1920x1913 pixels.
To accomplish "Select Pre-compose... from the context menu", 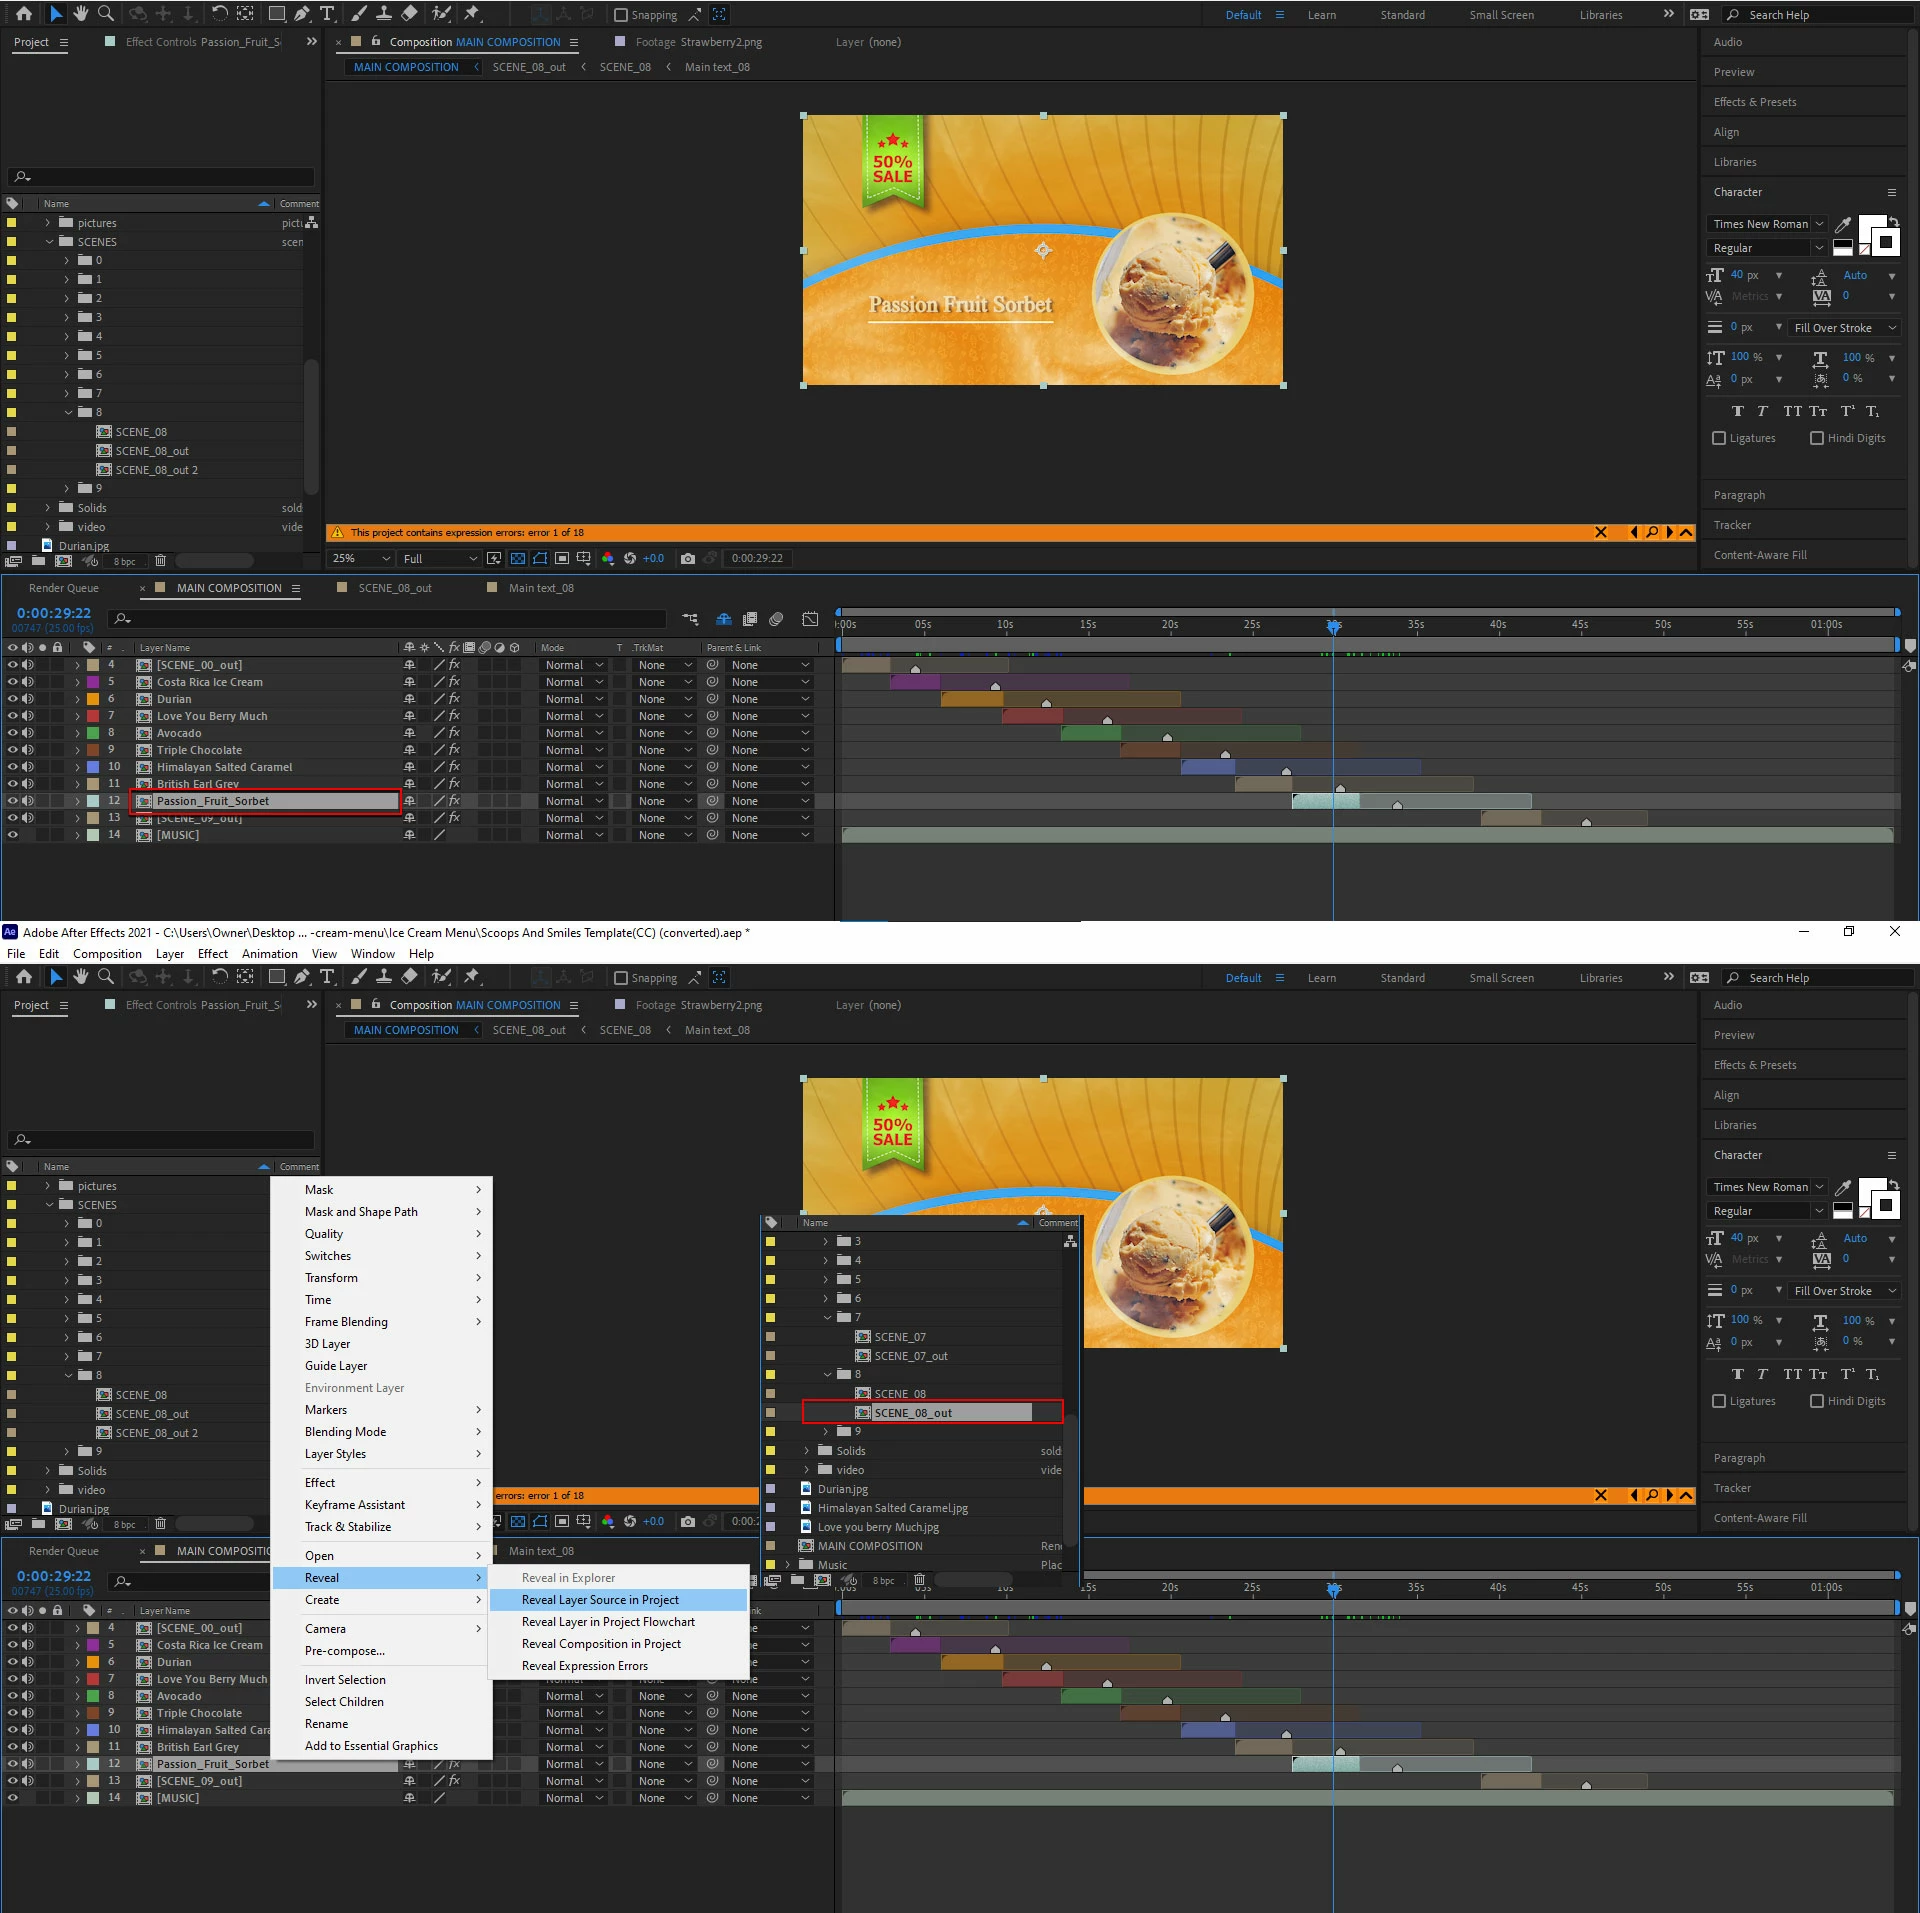I will coord(344,1651).
